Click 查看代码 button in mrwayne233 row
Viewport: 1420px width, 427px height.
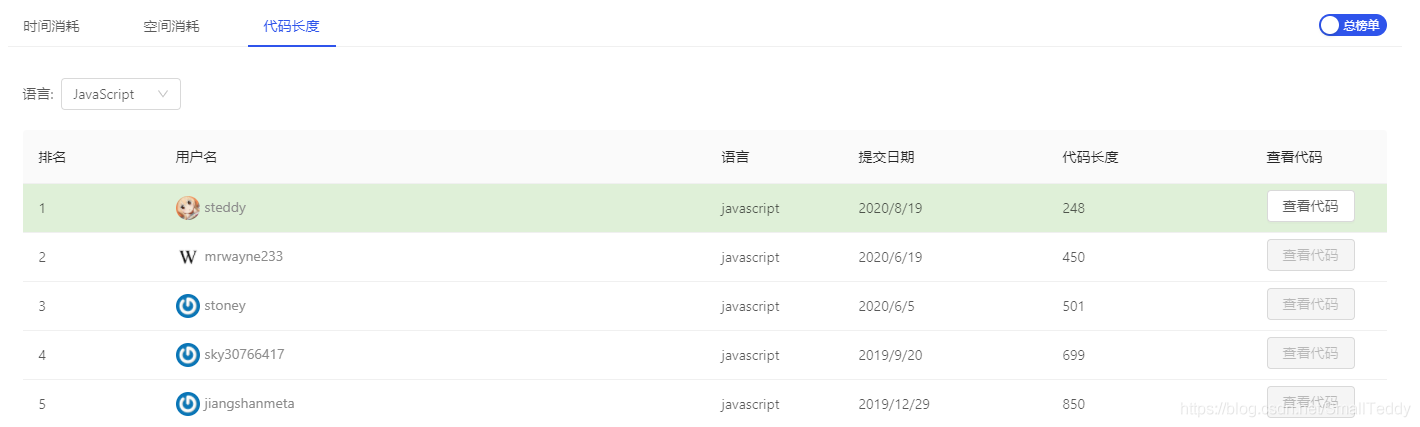(1310, 255)
